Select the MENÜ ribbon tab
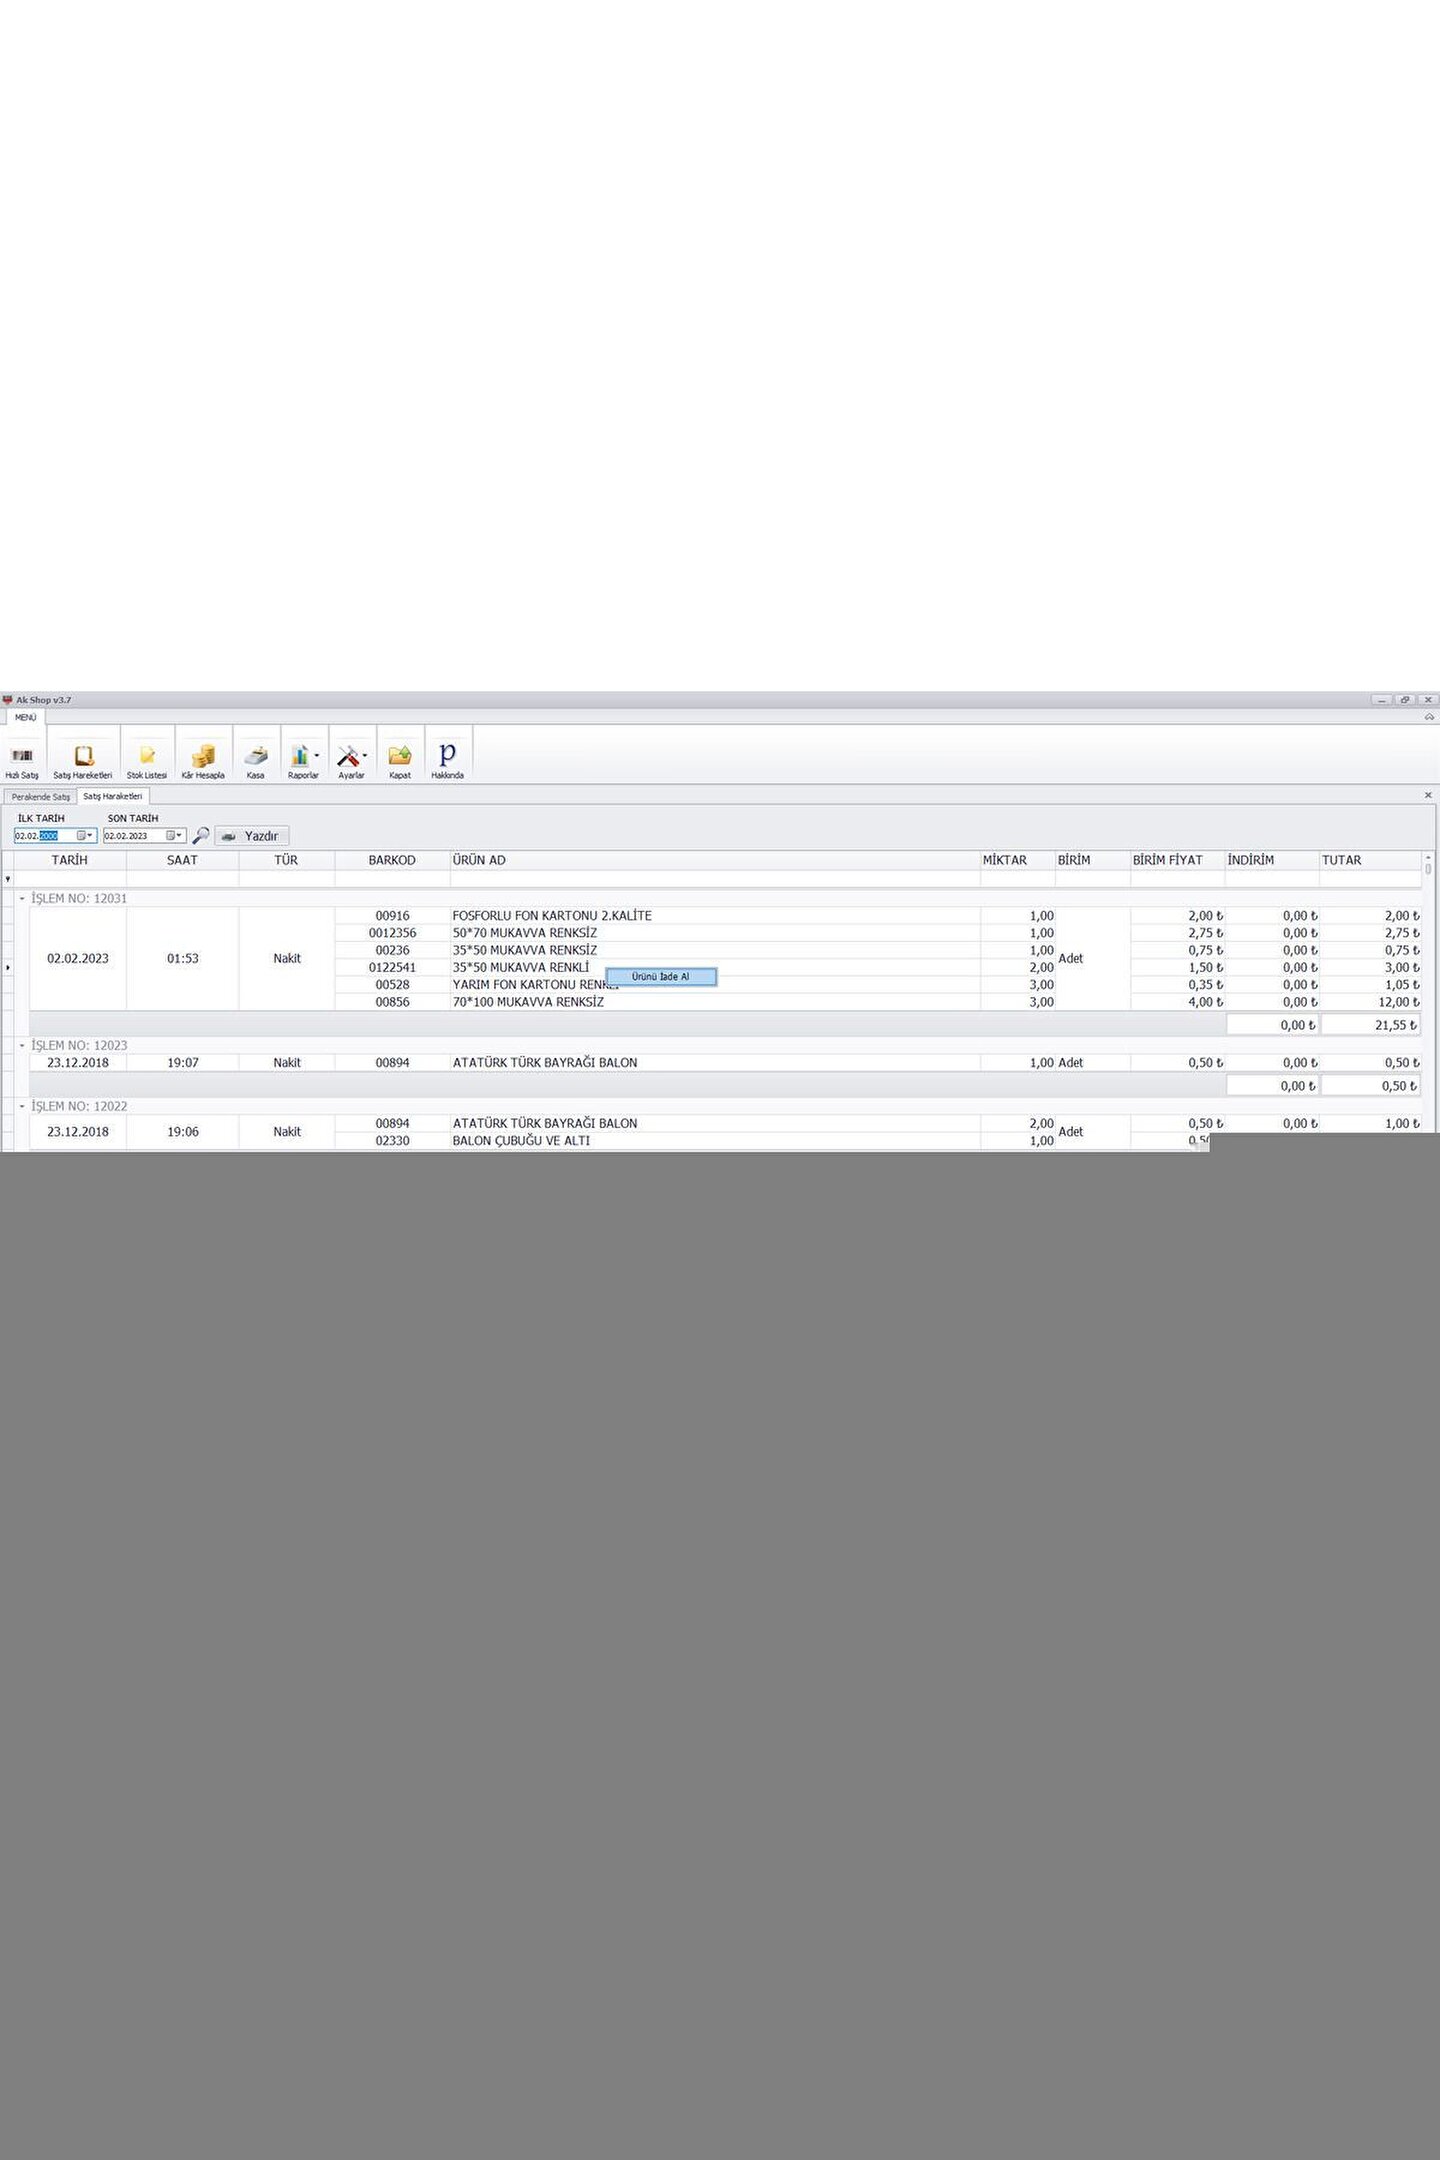Screen dimensions: 1440x2160 (x=25, y=717)
